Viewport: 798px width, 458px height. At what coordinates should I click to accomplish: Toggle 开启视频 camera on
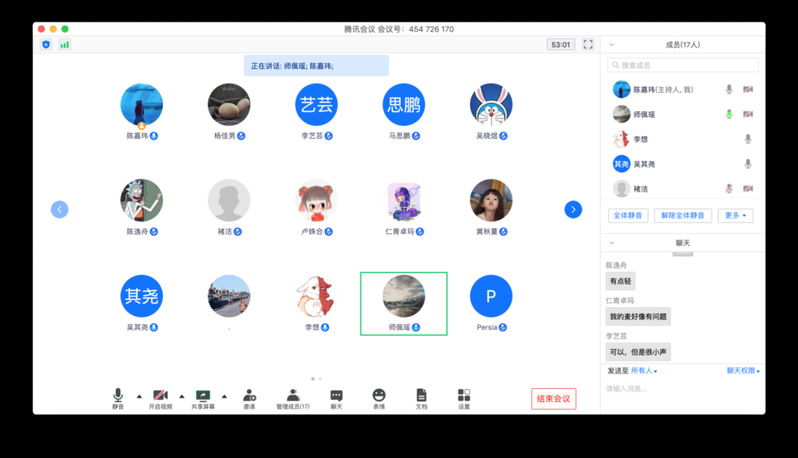(160, 397)
